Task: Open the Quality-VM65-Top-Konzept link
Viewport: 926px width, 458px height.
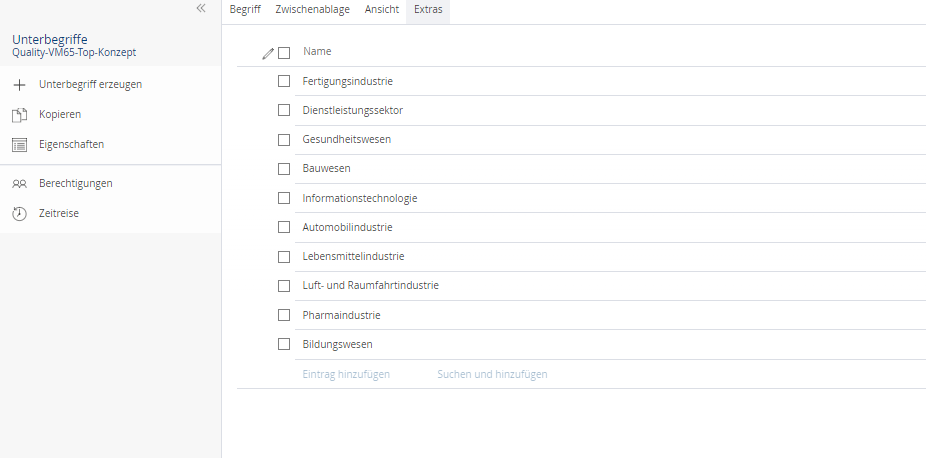Action: (x=74, y=52)
